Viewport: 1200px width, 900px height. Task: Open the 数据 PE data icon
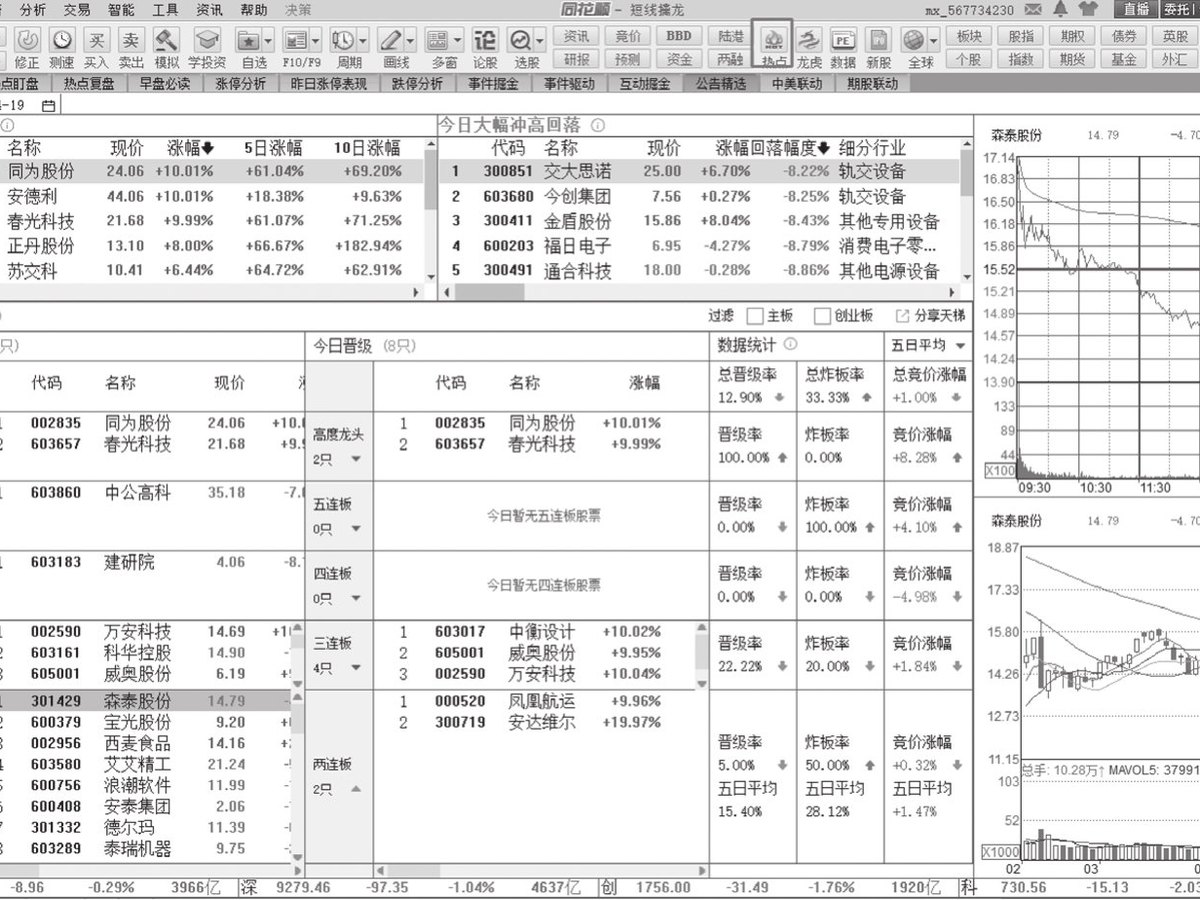coord(843,41)
